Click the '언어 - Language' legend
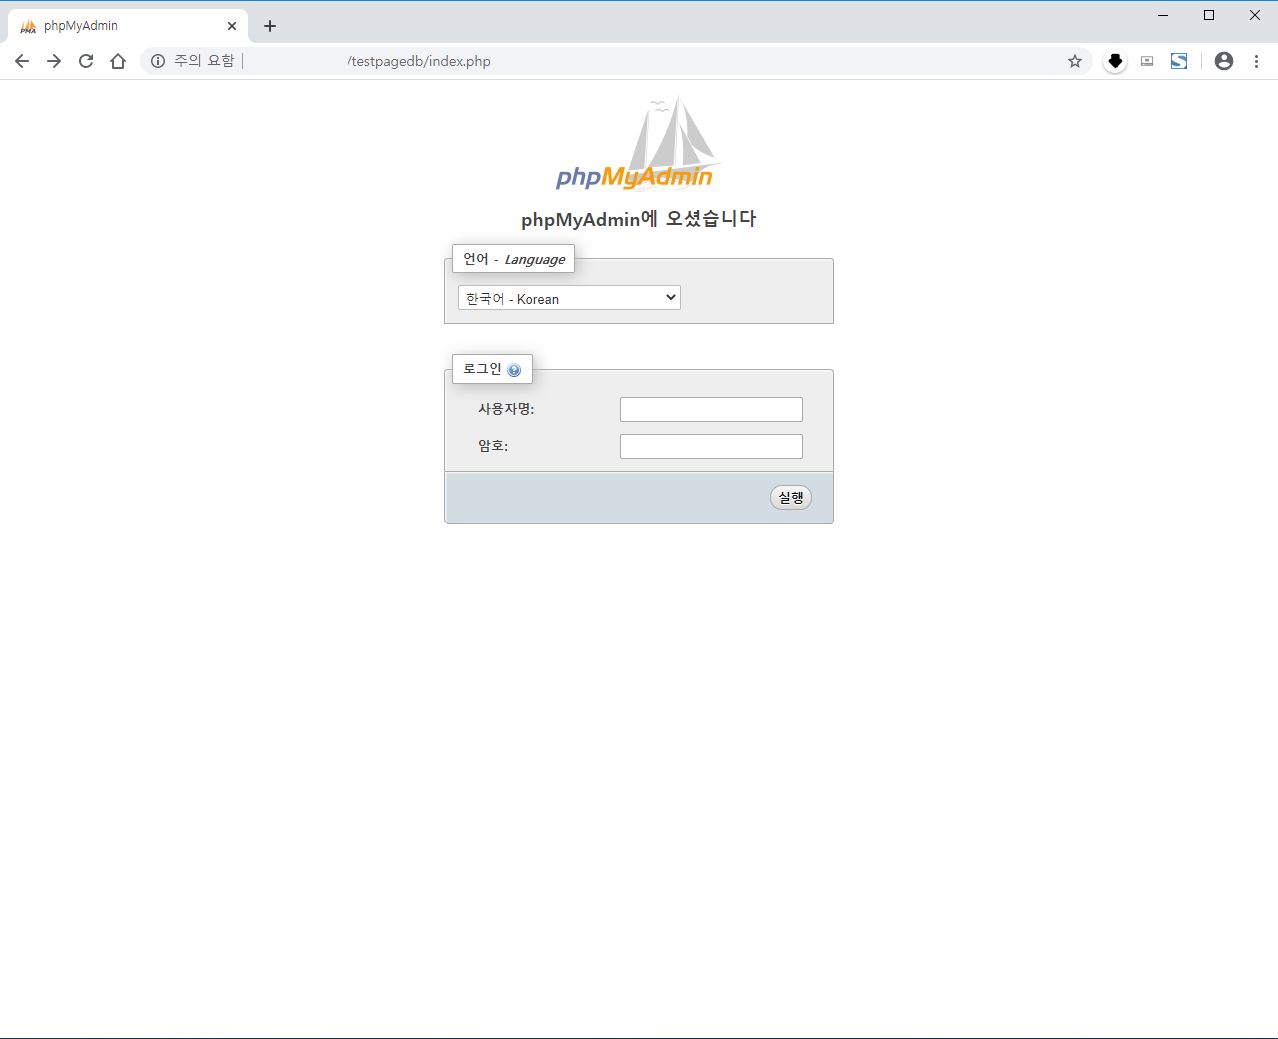The height and width of the screenshot is (1039, 1278). pyautogui.click(x=514, y=259)
